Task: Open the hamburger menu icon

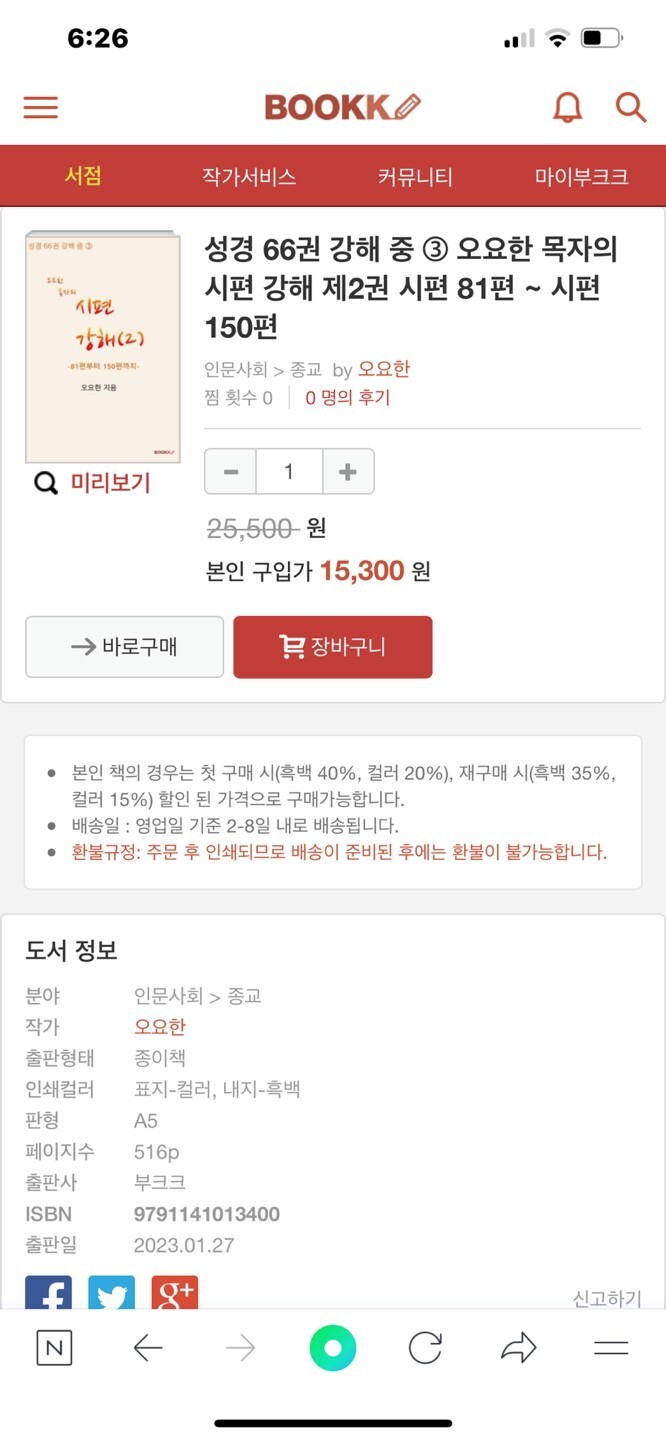Action: tap(41, 107)
